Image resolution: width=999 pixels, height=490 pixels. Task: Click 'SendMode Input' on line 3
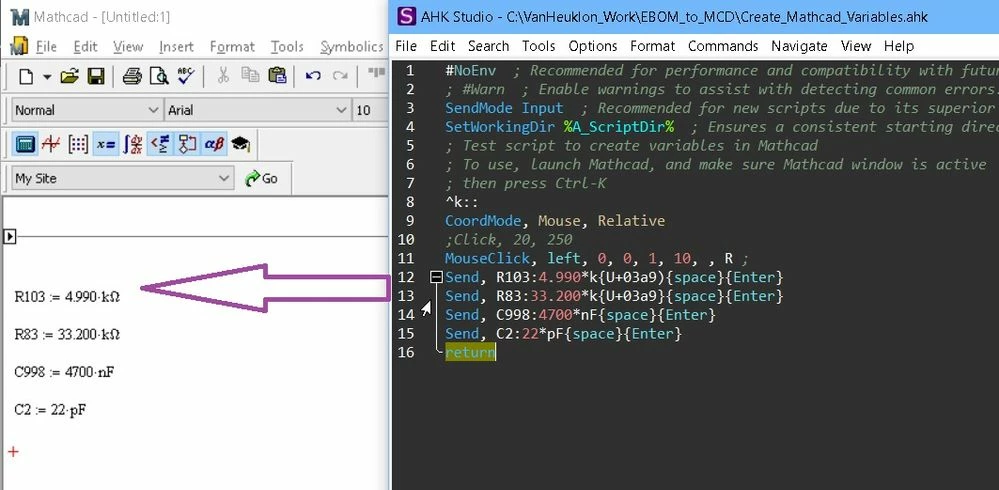click(x=504, y=108)
